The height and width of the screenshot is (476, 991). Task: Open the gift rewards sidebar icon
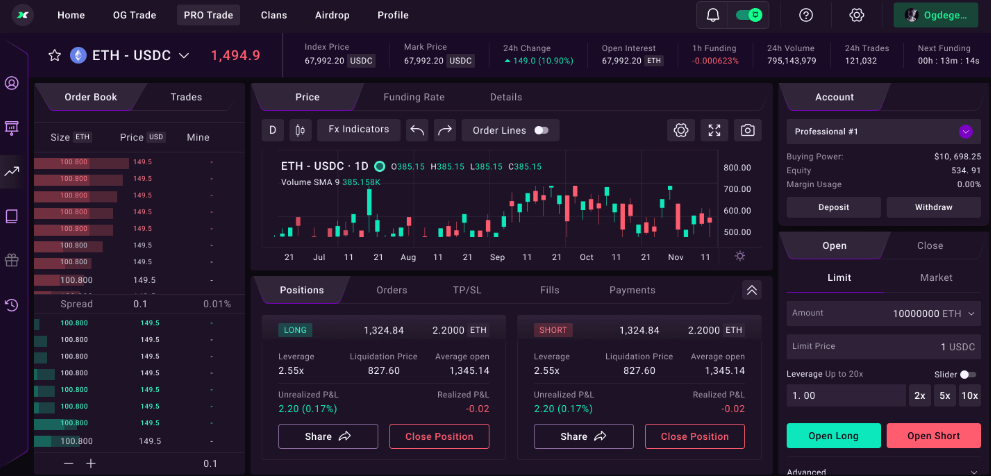point(12,260)
